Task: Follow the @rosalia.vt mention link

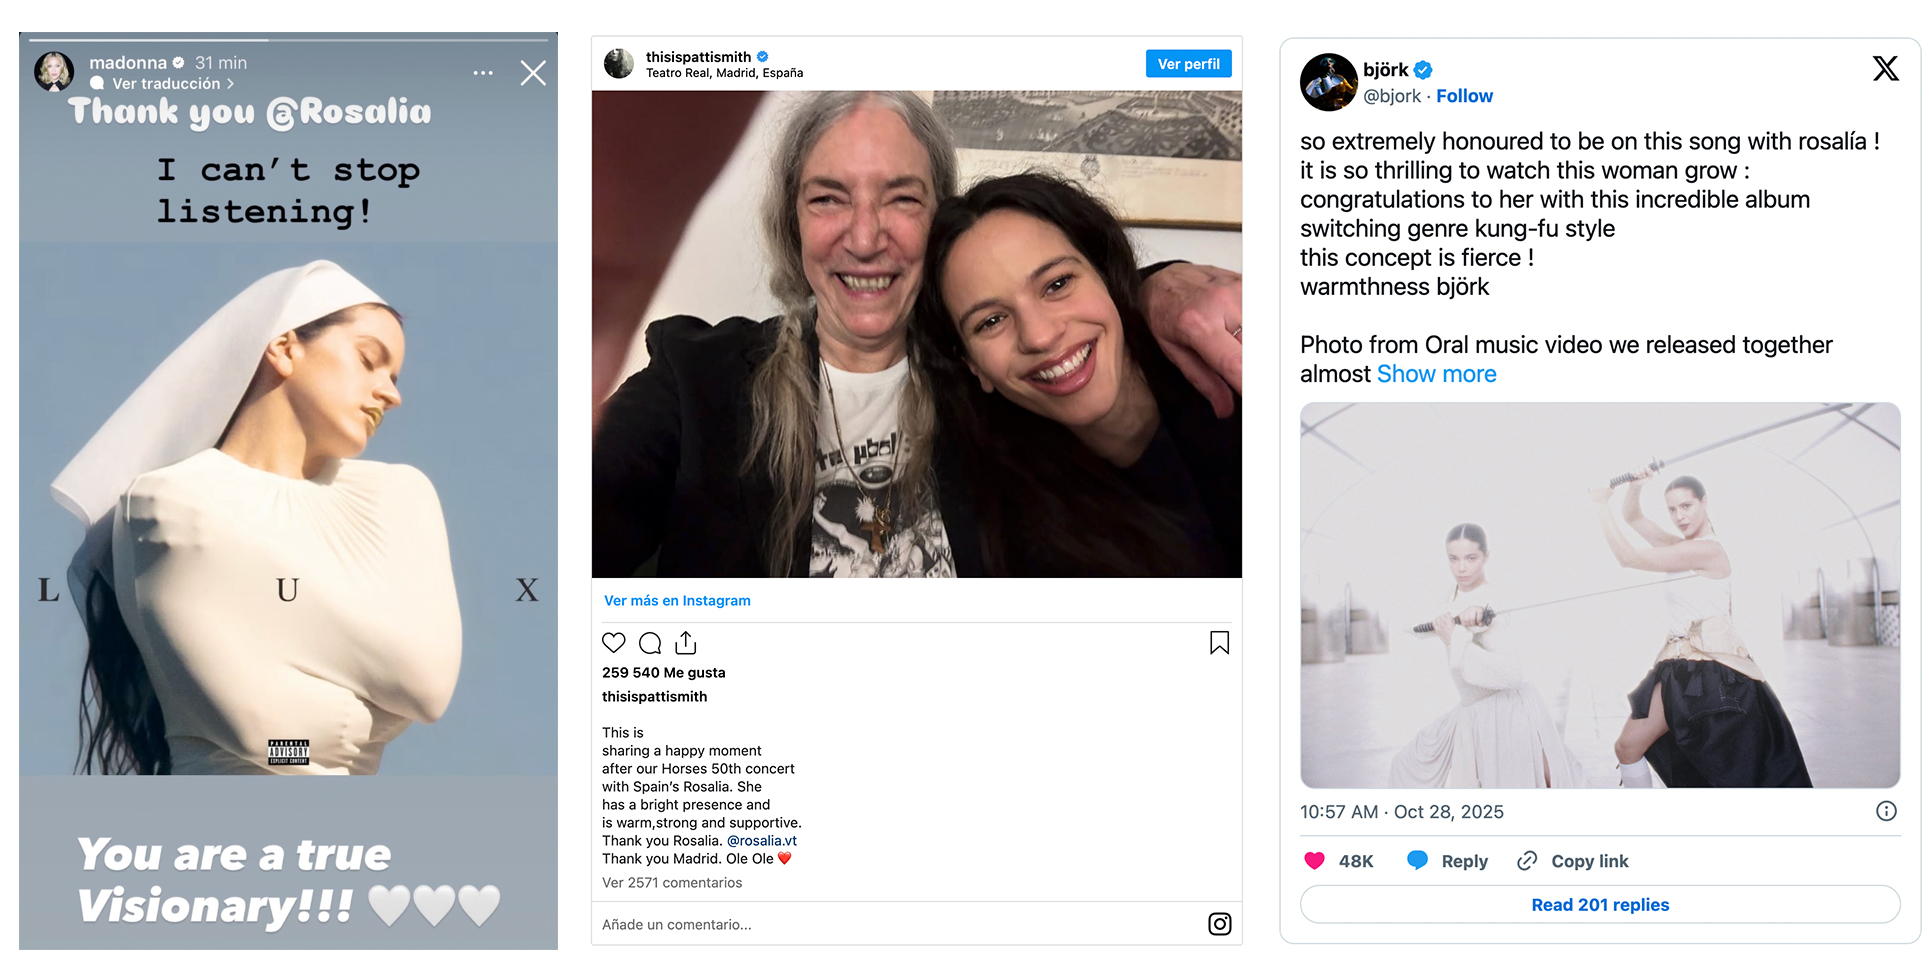Action: [762, 841]
